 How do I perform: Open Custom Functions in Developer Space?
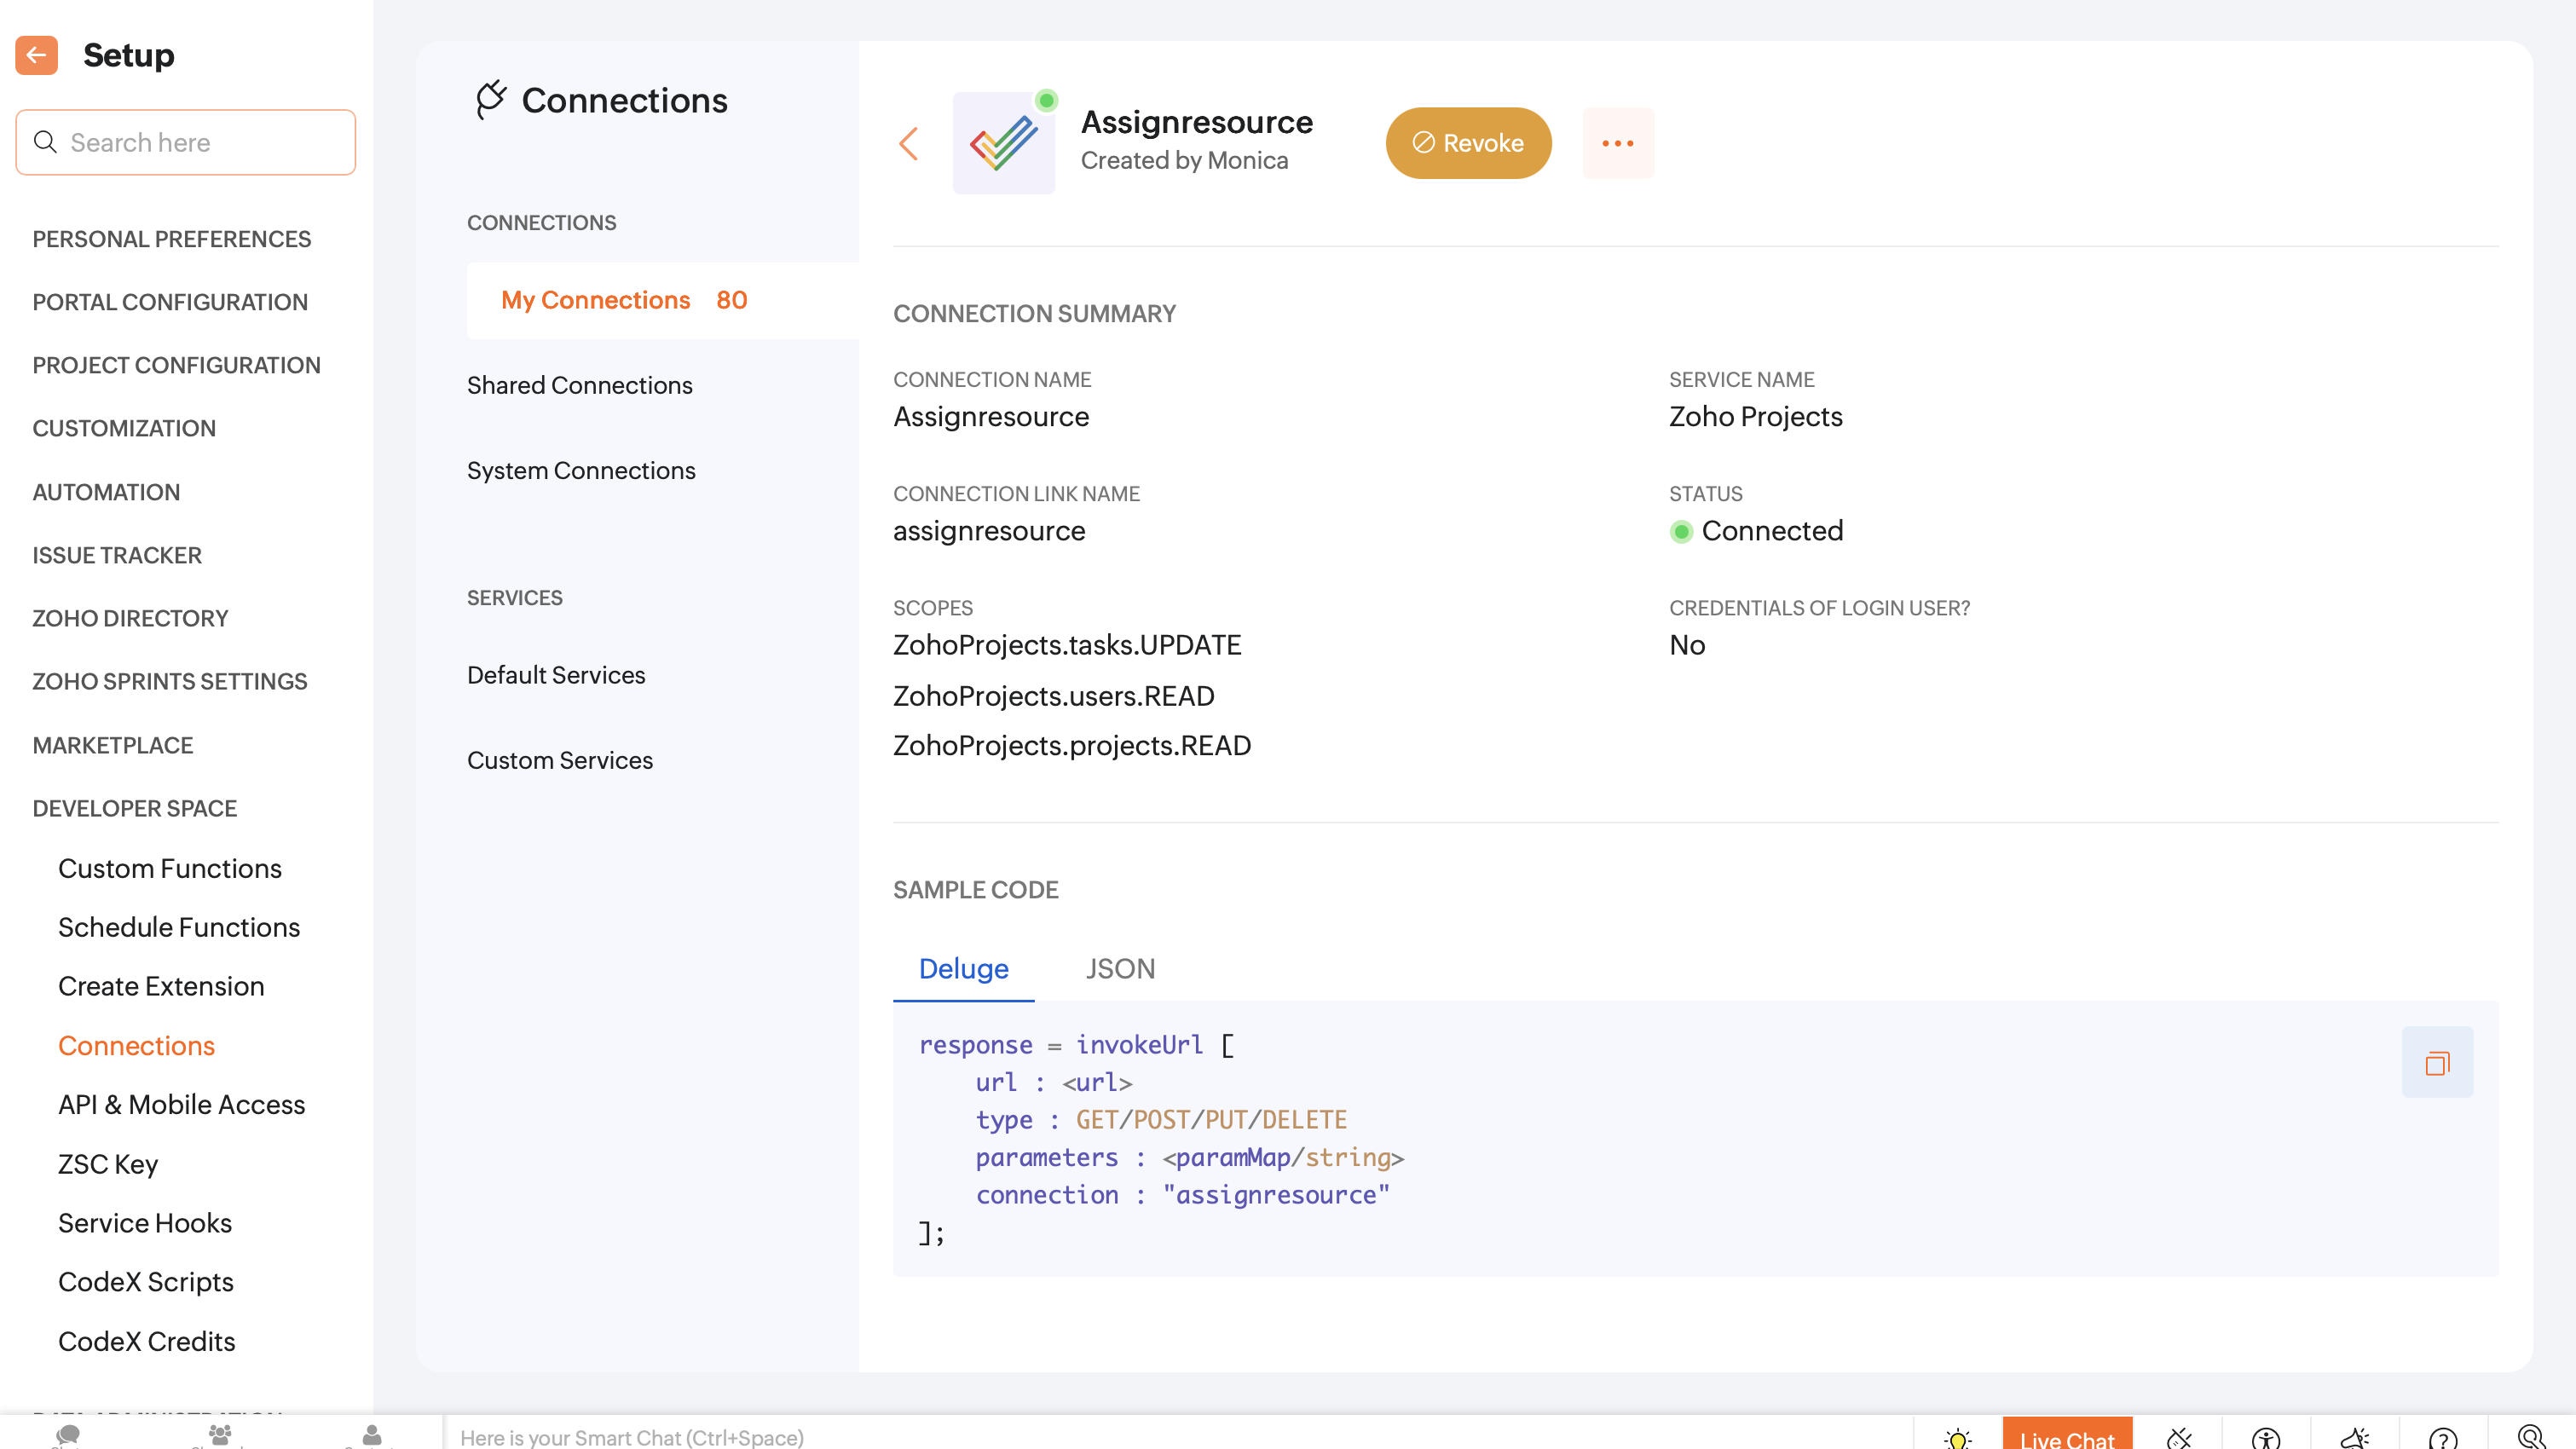tap(169, 868)
